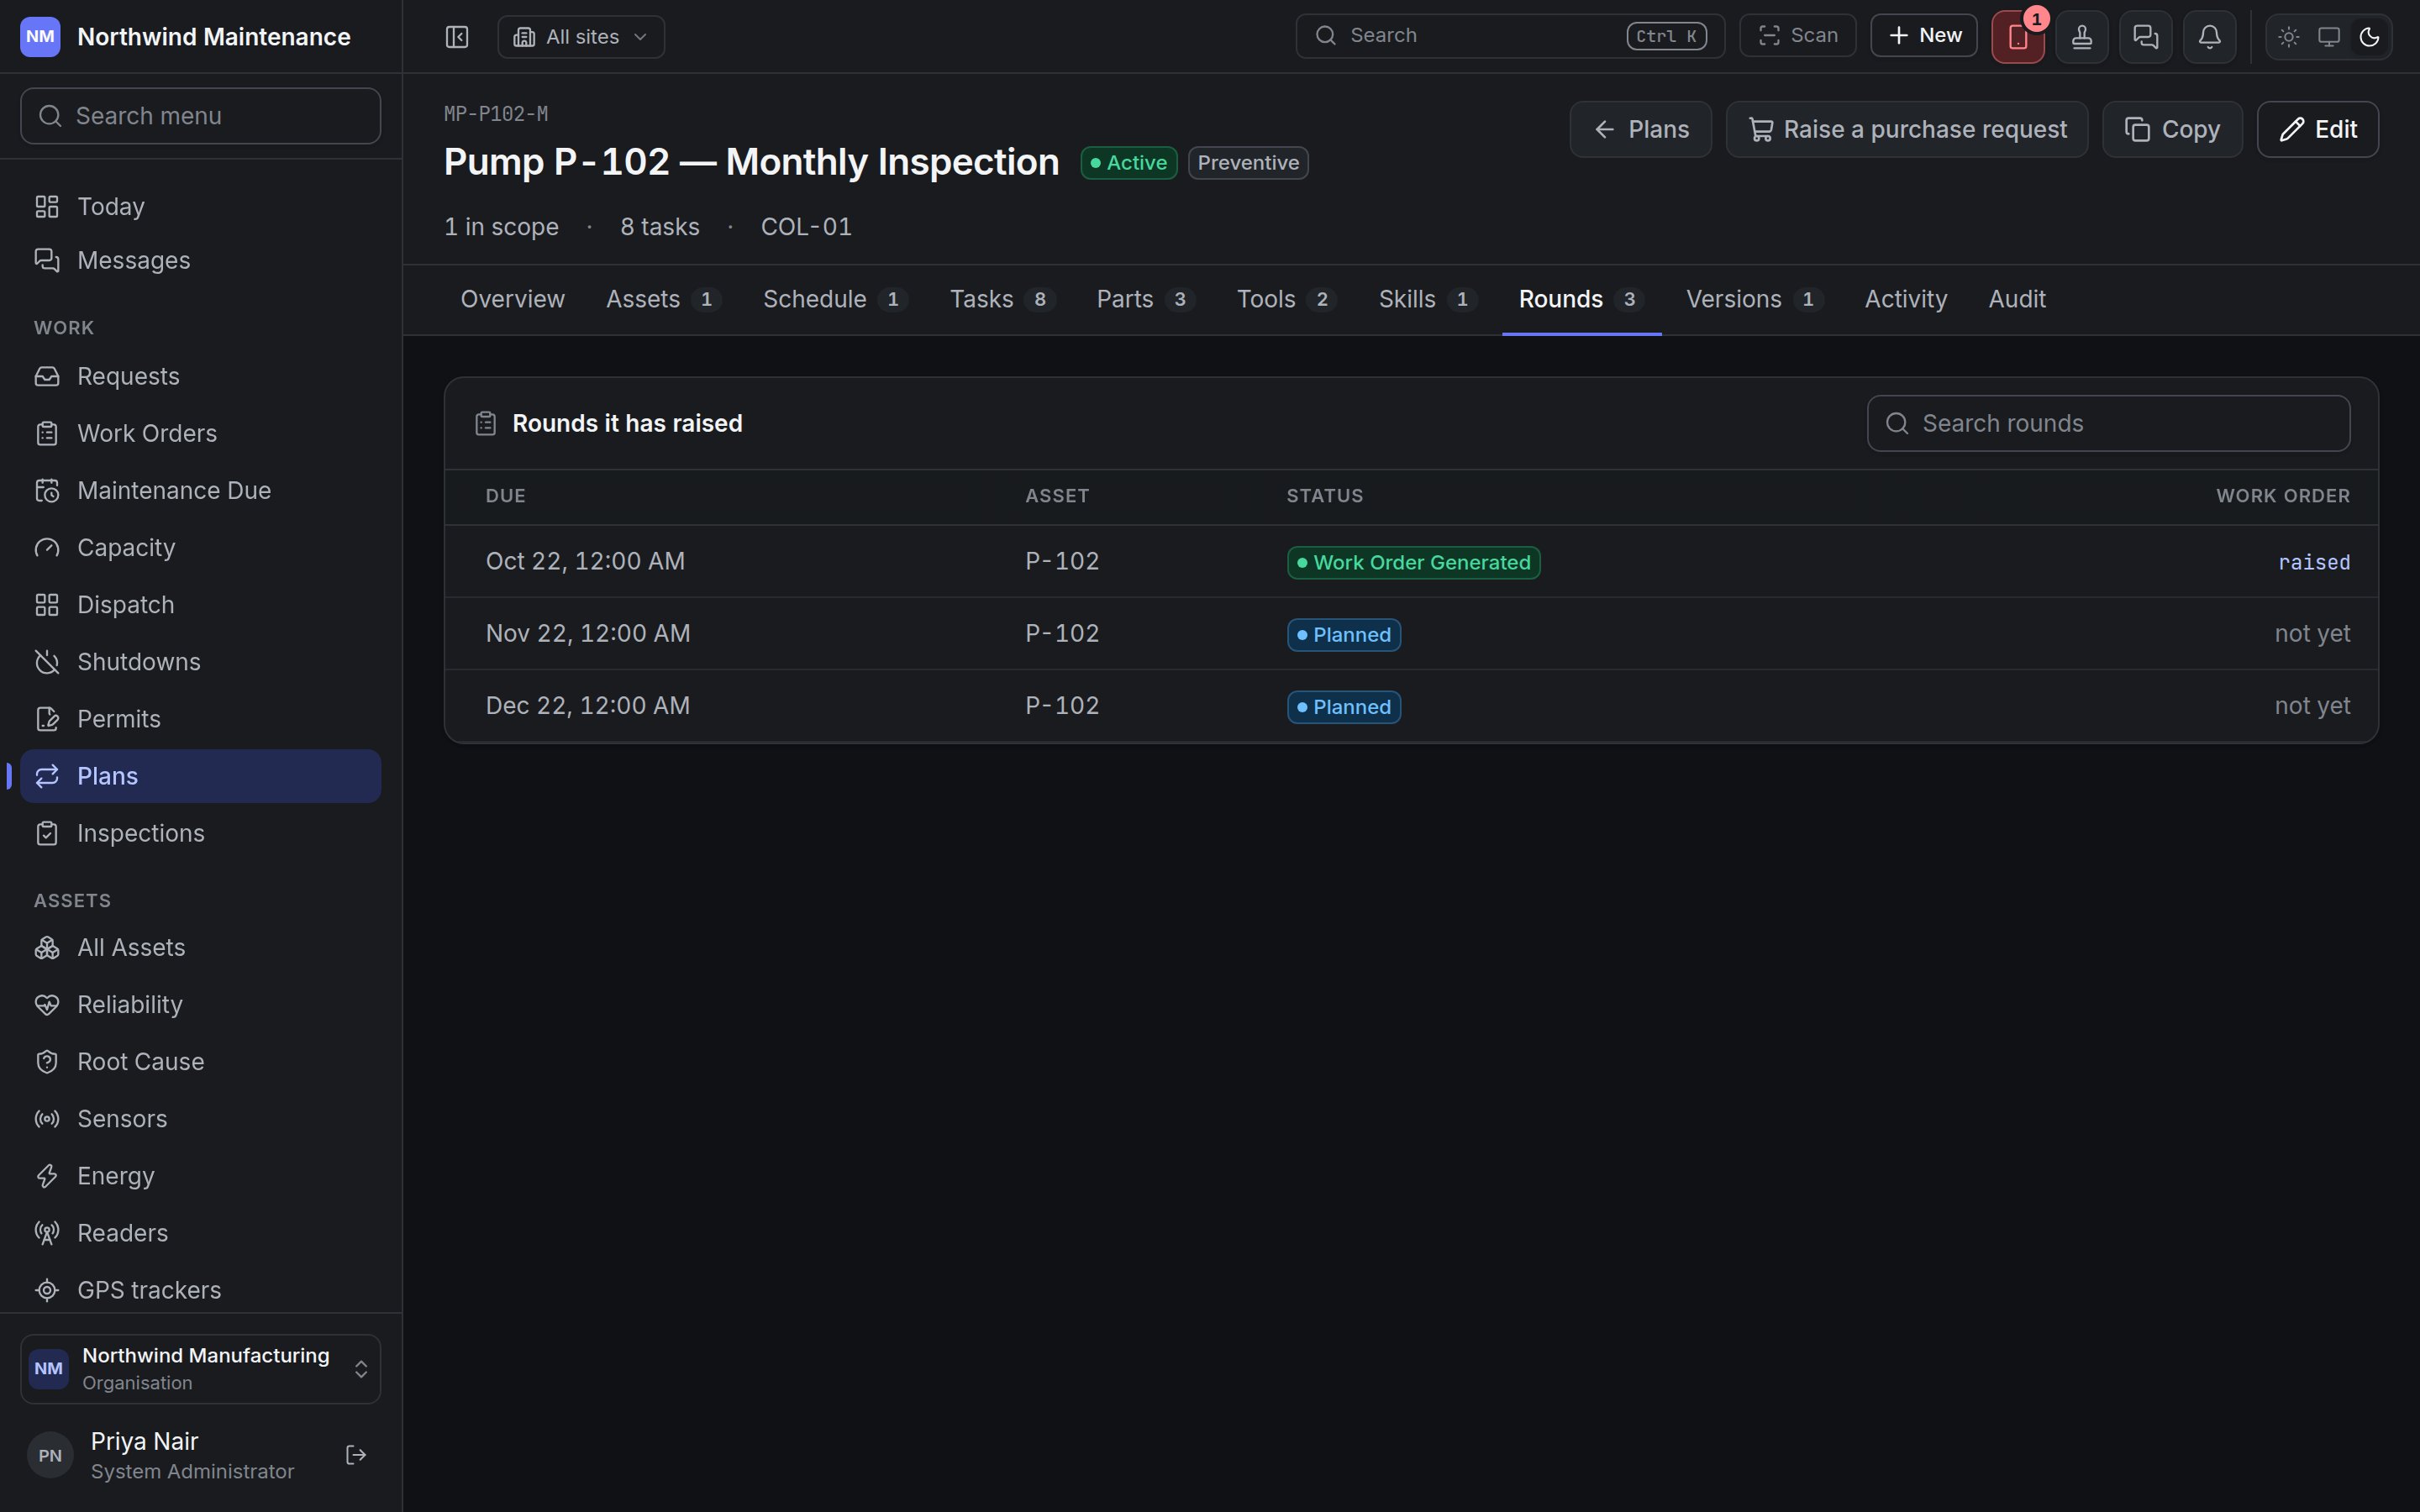Screen dimensions: 2420x1512
Task: Collapse the sidebar panel icon
Action: tap(457, 37)
